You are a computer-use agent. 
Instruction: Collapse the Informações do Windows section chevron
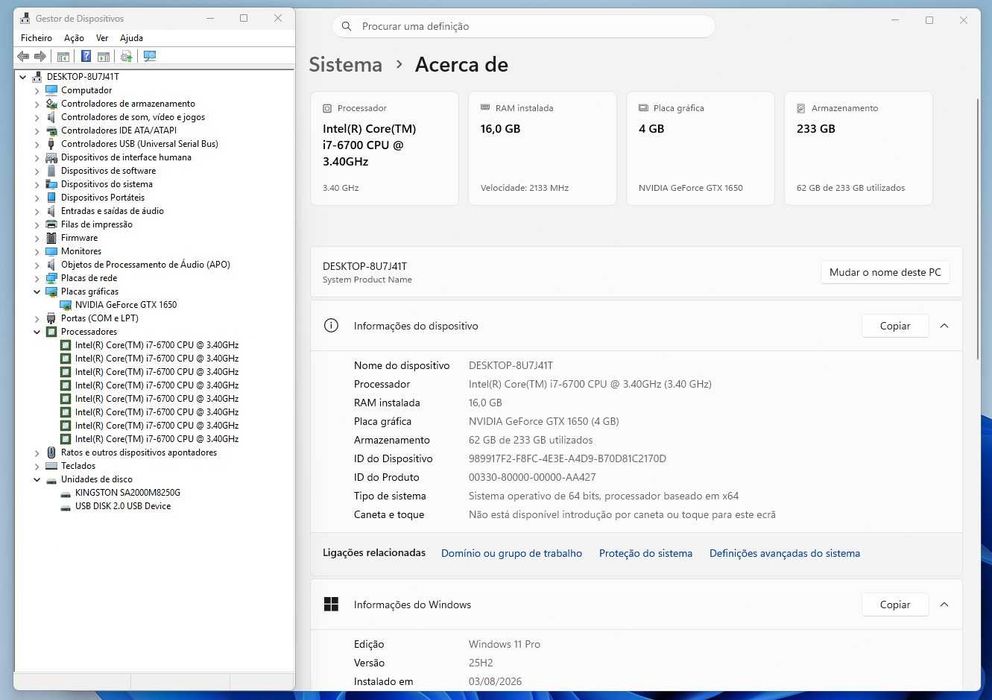(x=944, y=604)
